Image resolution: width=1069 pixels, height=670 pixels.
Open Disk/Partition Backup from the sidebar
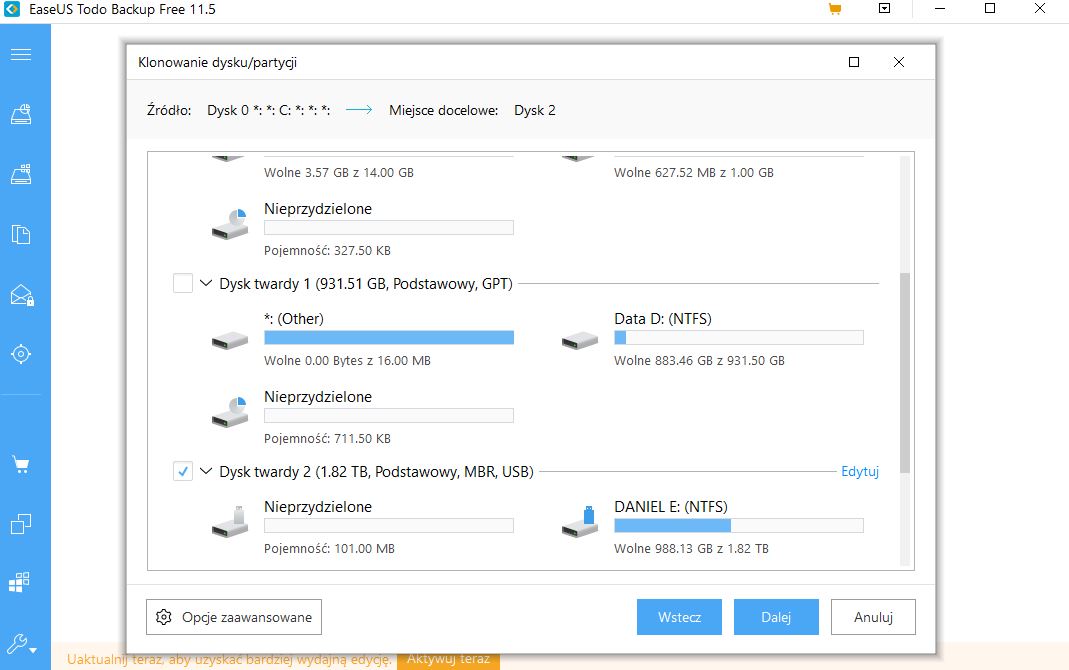[x=21, y=114]
